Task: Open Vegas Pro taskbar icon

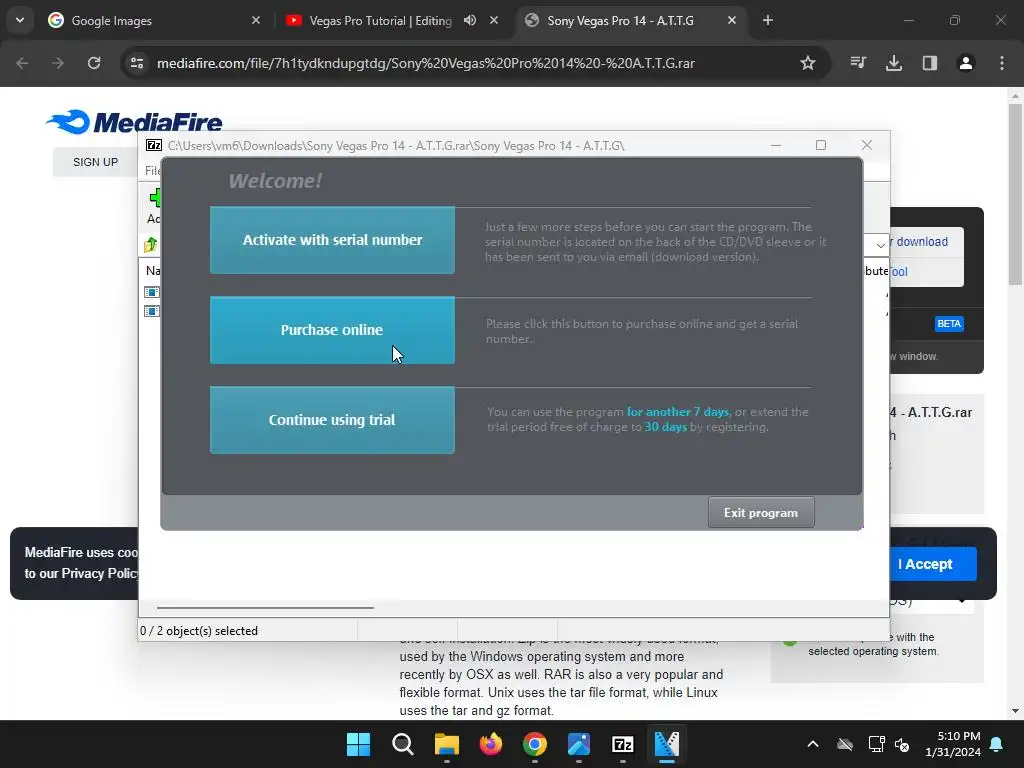Action: coord(667,744)
